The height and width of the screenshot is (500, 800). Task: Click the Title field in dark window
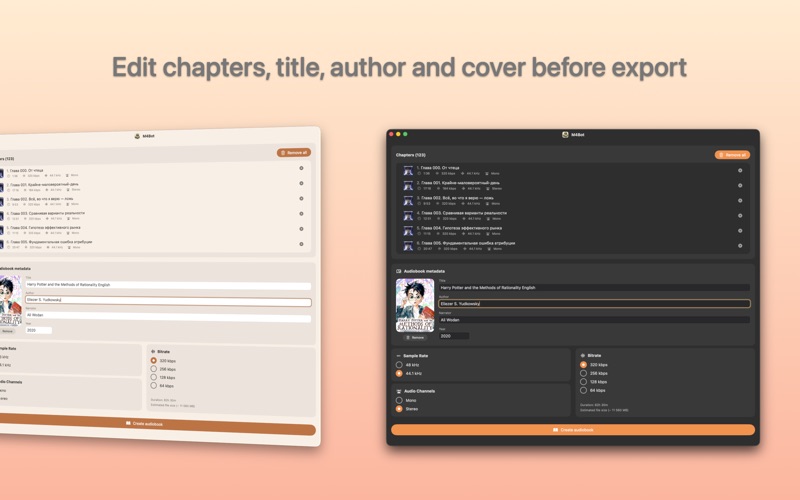[x=594, y=287]
